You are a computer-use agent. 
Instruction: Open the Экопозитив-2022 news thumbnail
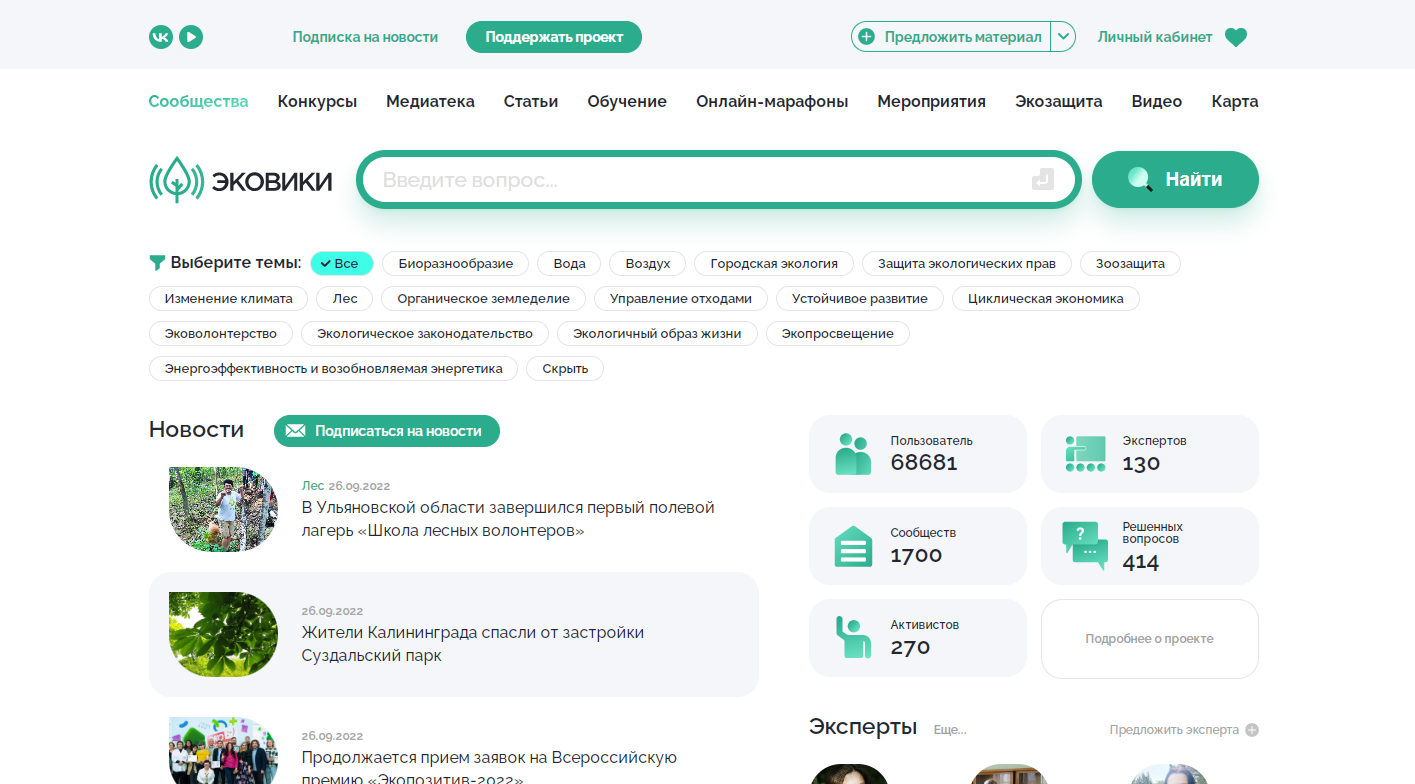click(x=223, y=750)
